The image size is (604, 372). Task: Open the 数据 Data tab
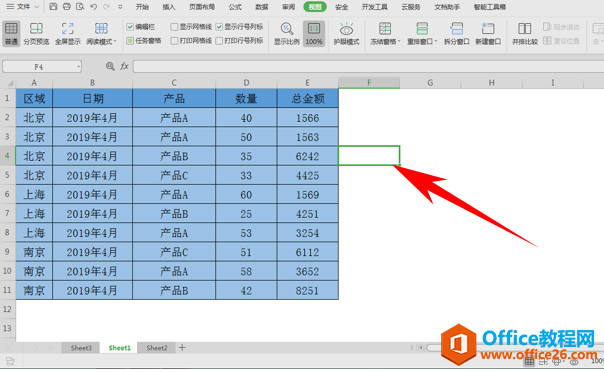point(262,7)
